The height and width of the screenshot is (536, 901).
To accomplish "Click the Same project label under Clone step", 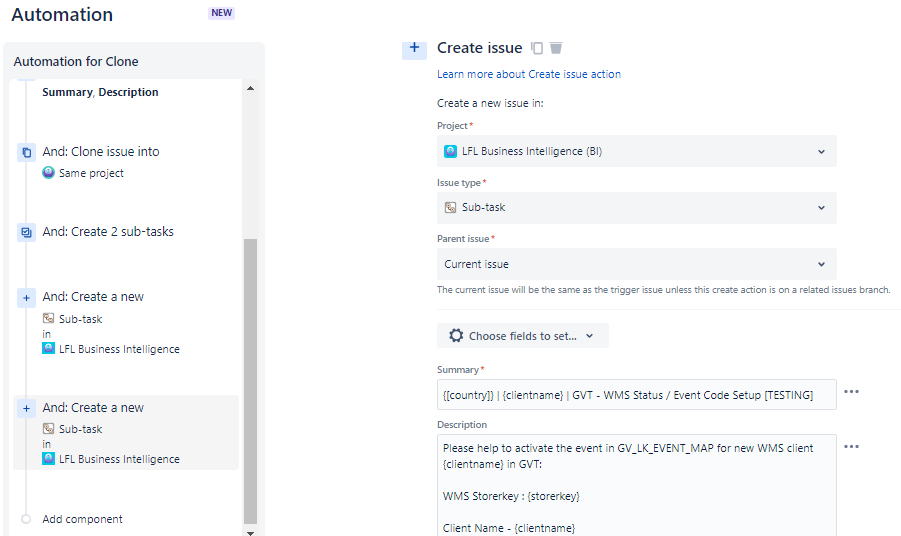I will pyautogui.click(x=91, y=173).
